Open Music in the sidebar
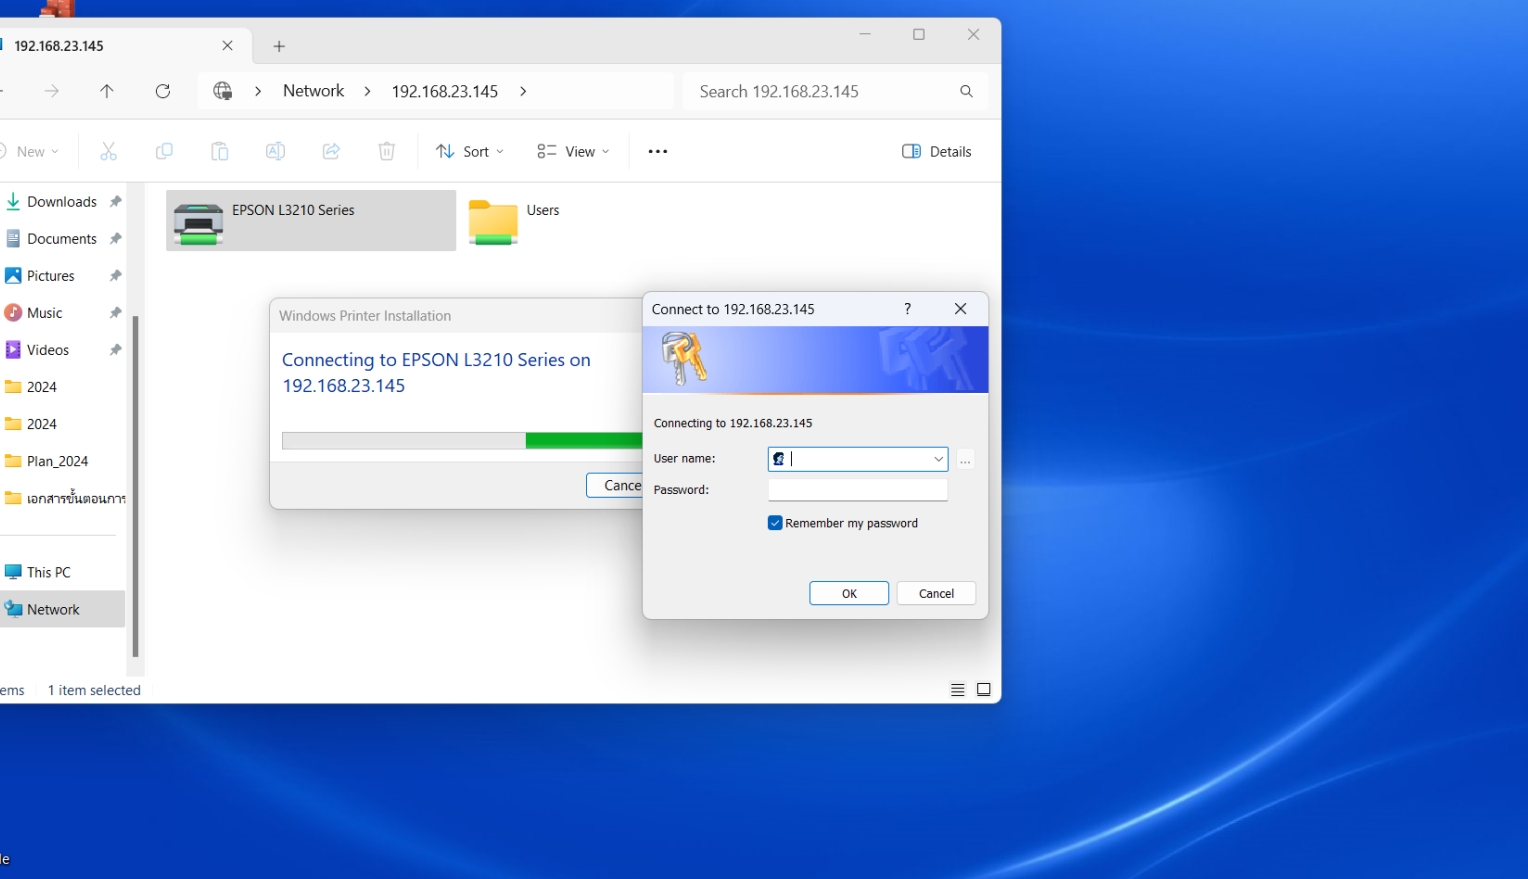Viewport: 1528px width, 879px height. coord(45,313)
